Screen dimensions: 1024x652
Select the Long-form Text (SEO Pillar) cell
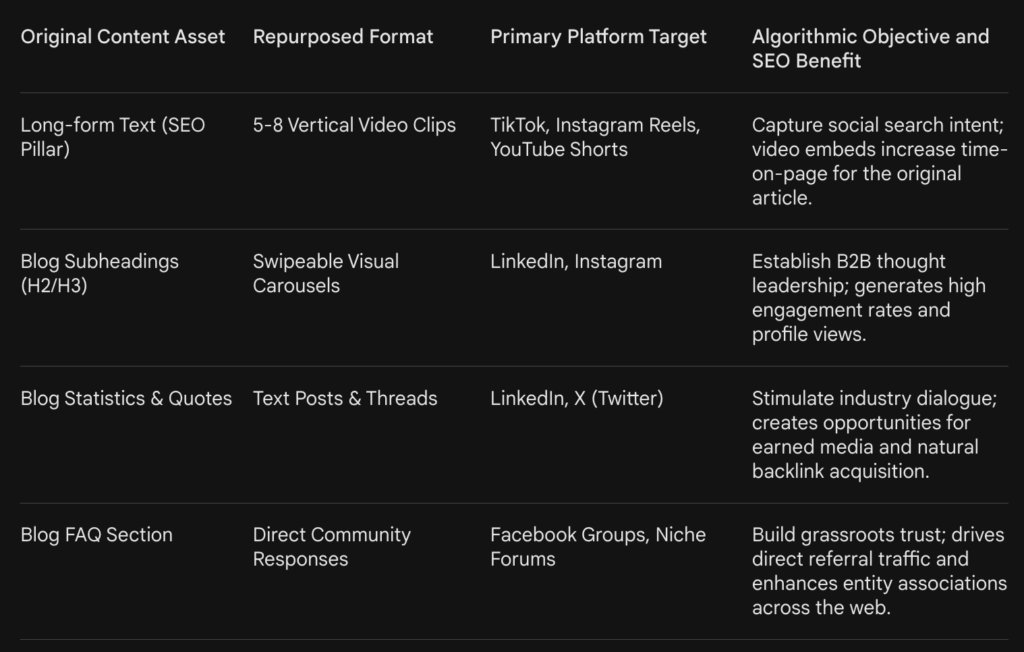coord(112,137)
